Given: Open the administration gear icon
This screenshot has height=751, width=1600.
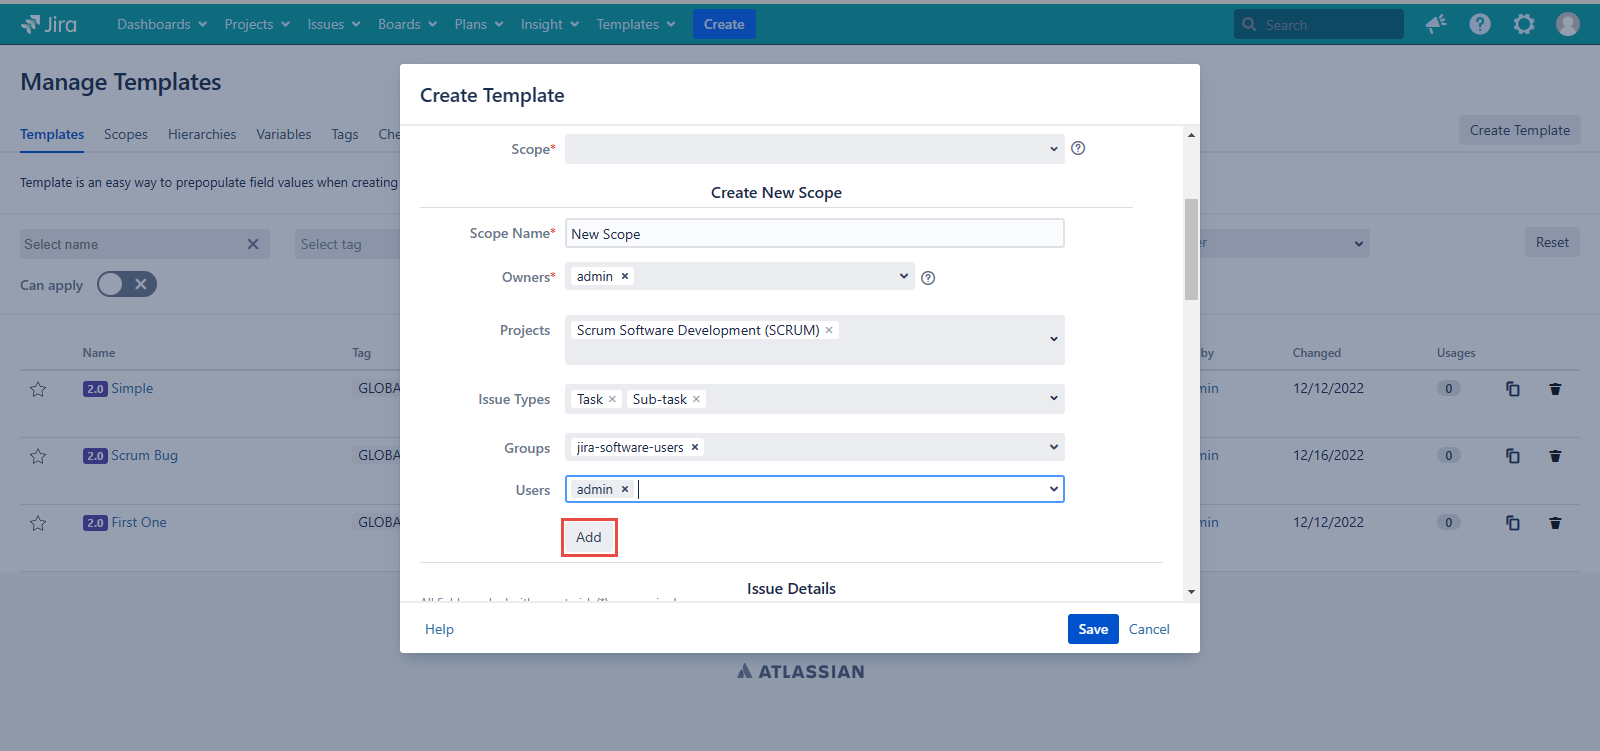Looking at the screenshot, I should point(1524,24).
